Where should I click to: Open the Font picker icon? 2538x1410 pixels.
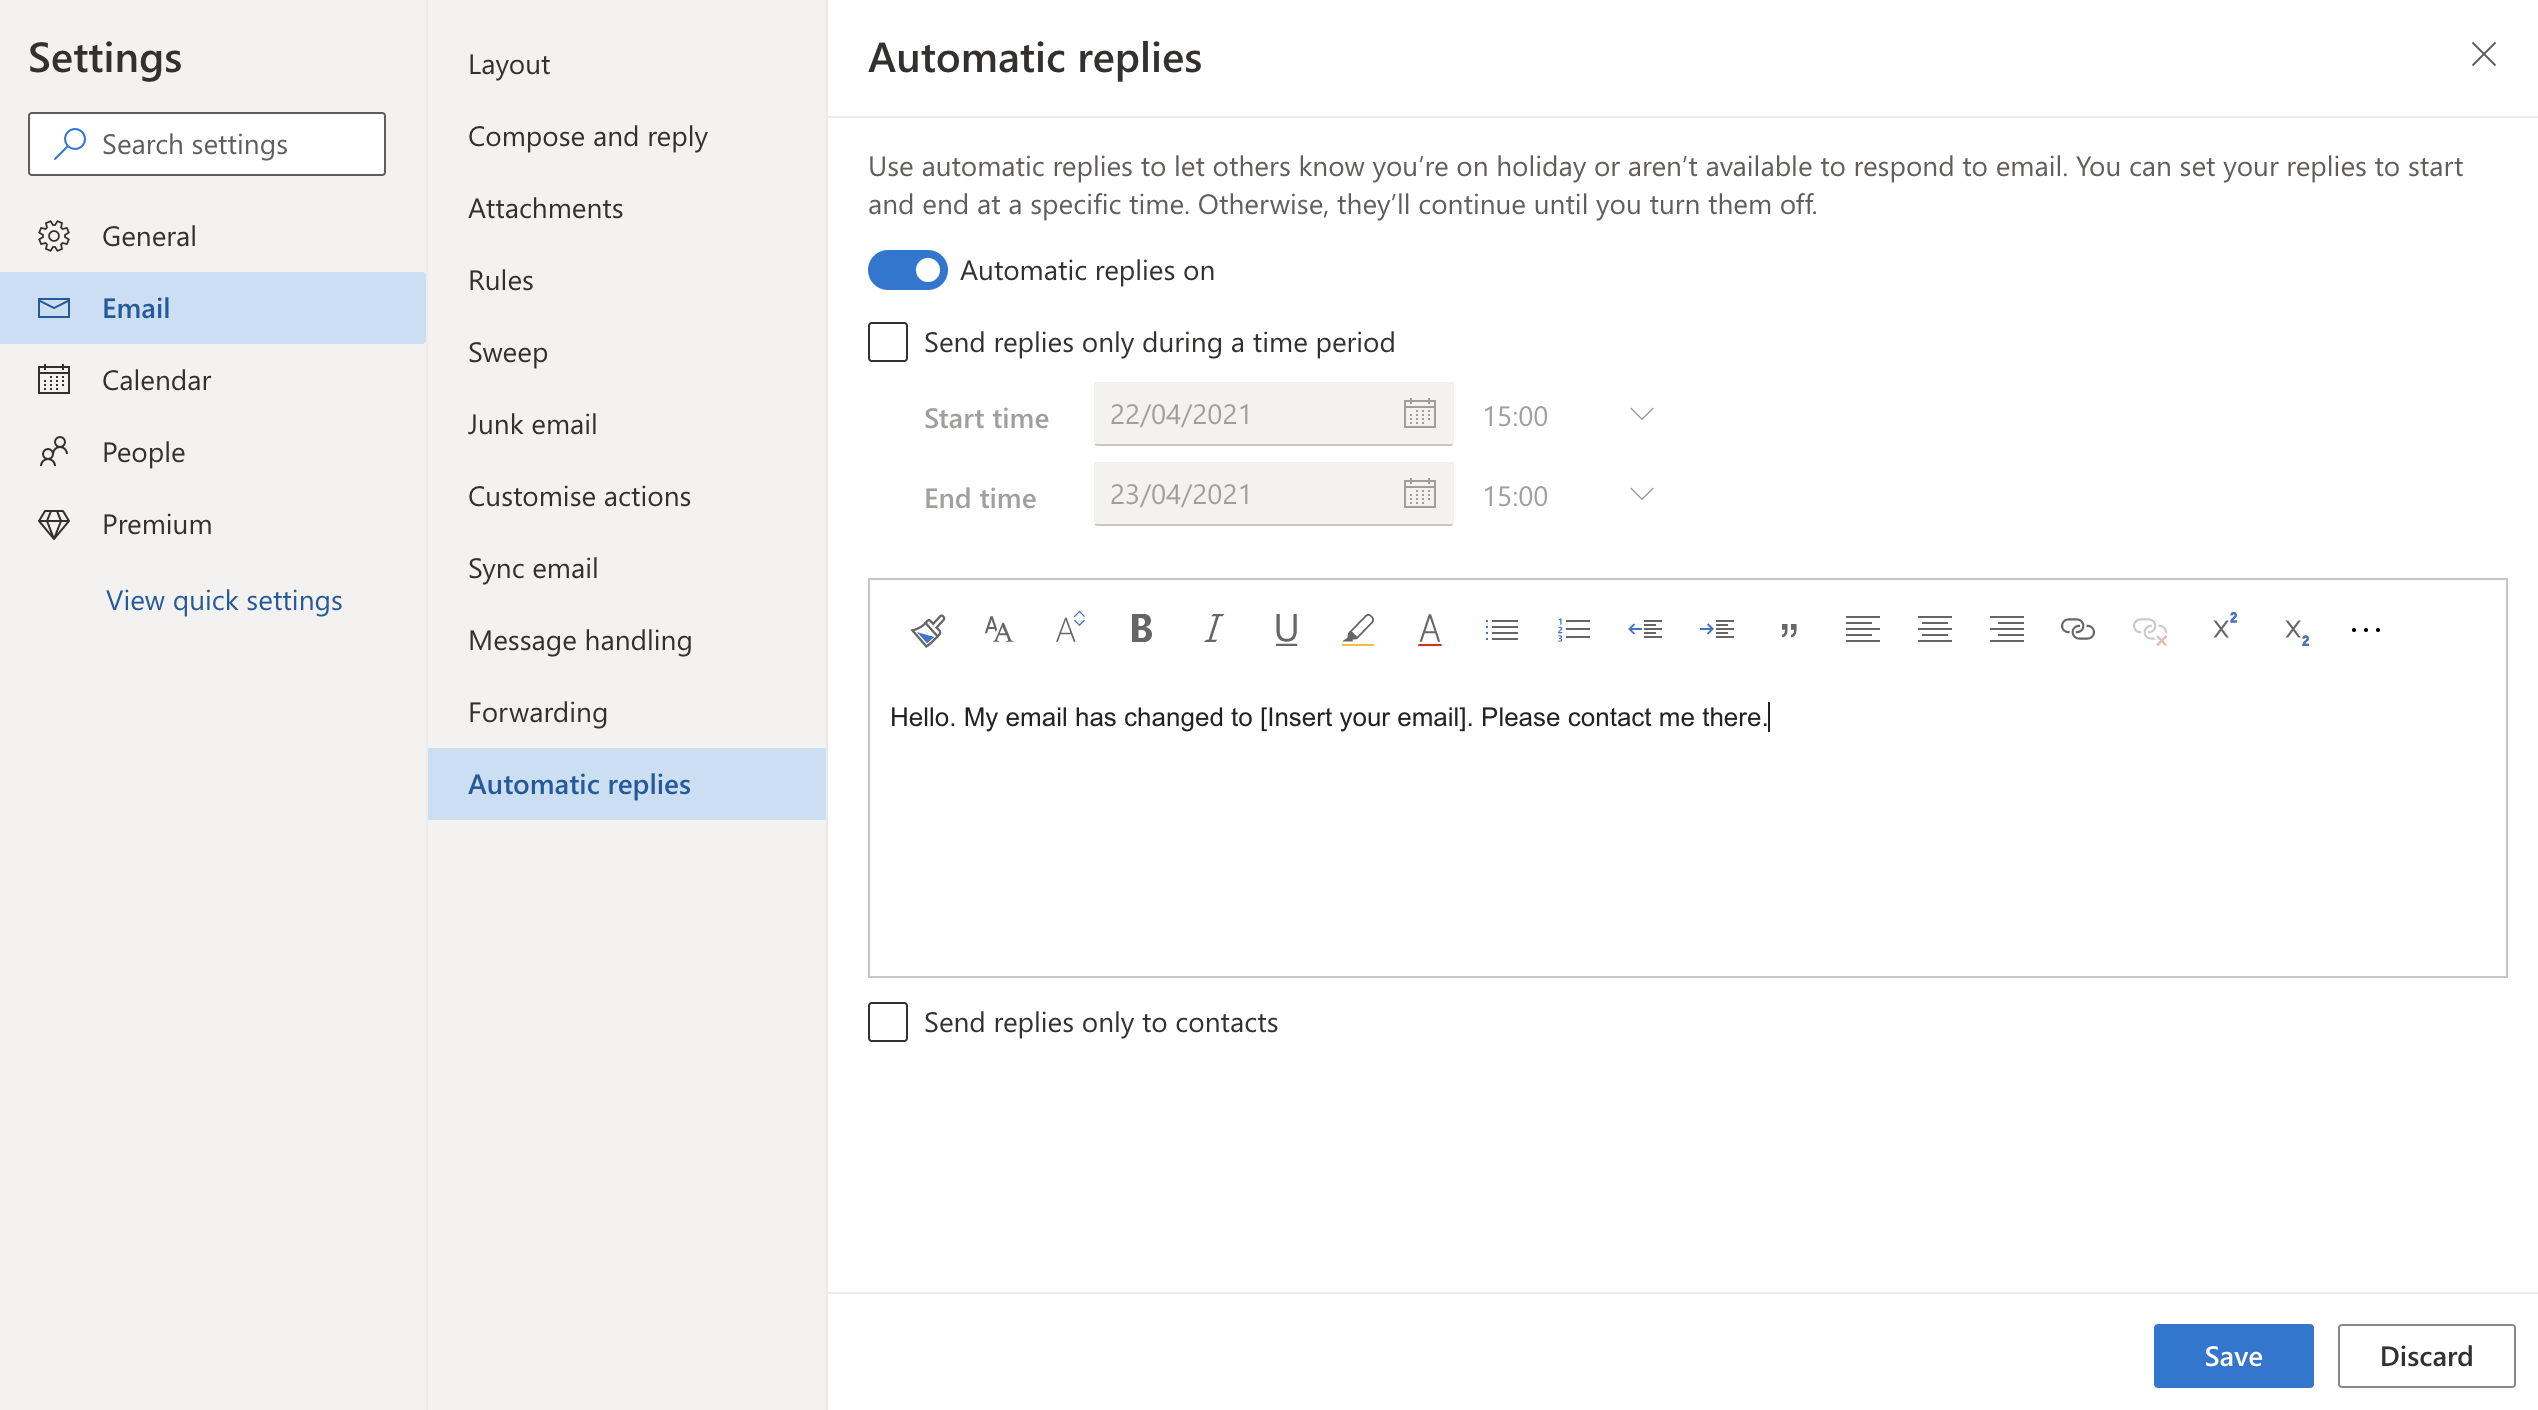point(998,630)
